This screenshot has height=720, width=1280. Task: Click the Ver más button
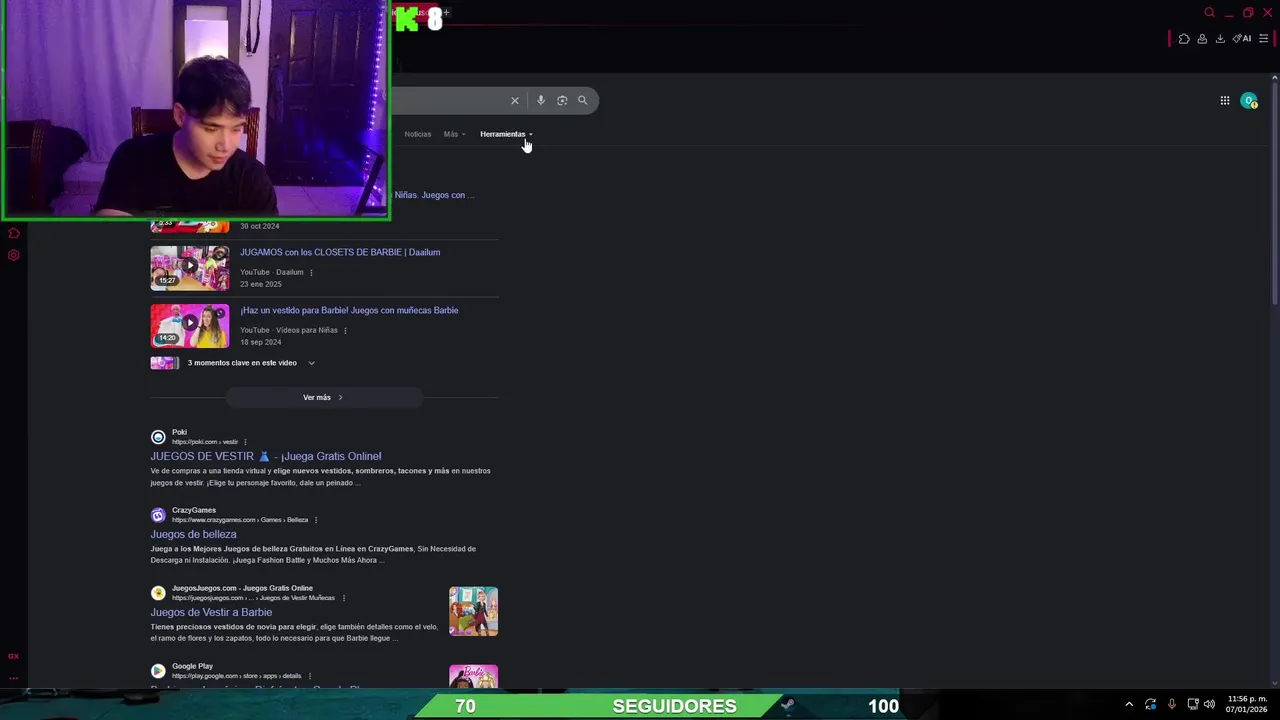(323, 397)
